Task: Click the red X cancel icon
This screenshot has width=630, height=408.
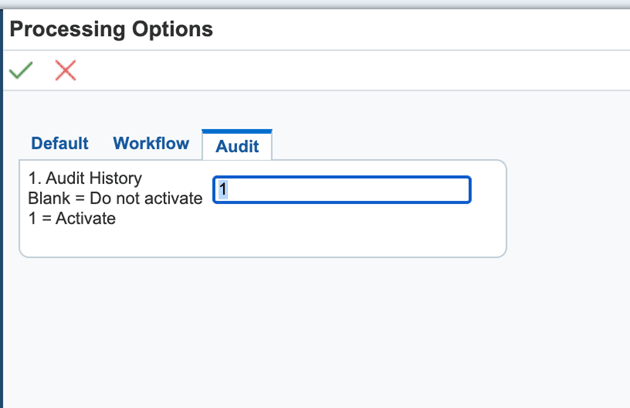Action: click(65, 70)
